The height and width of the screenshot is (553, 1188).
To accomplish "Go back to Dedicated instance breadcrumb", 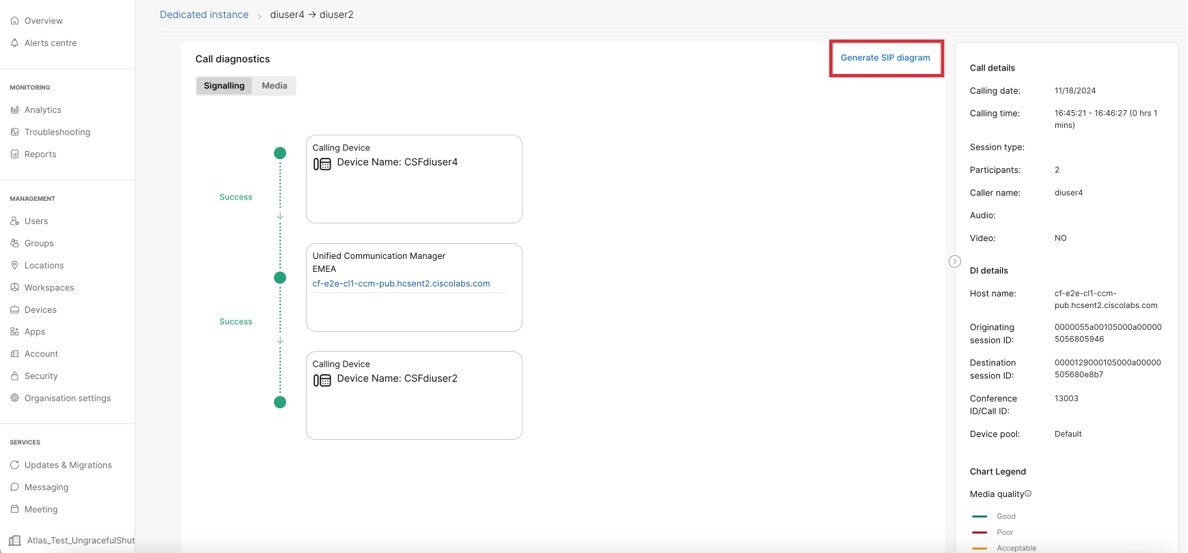I will click(204, 15).
